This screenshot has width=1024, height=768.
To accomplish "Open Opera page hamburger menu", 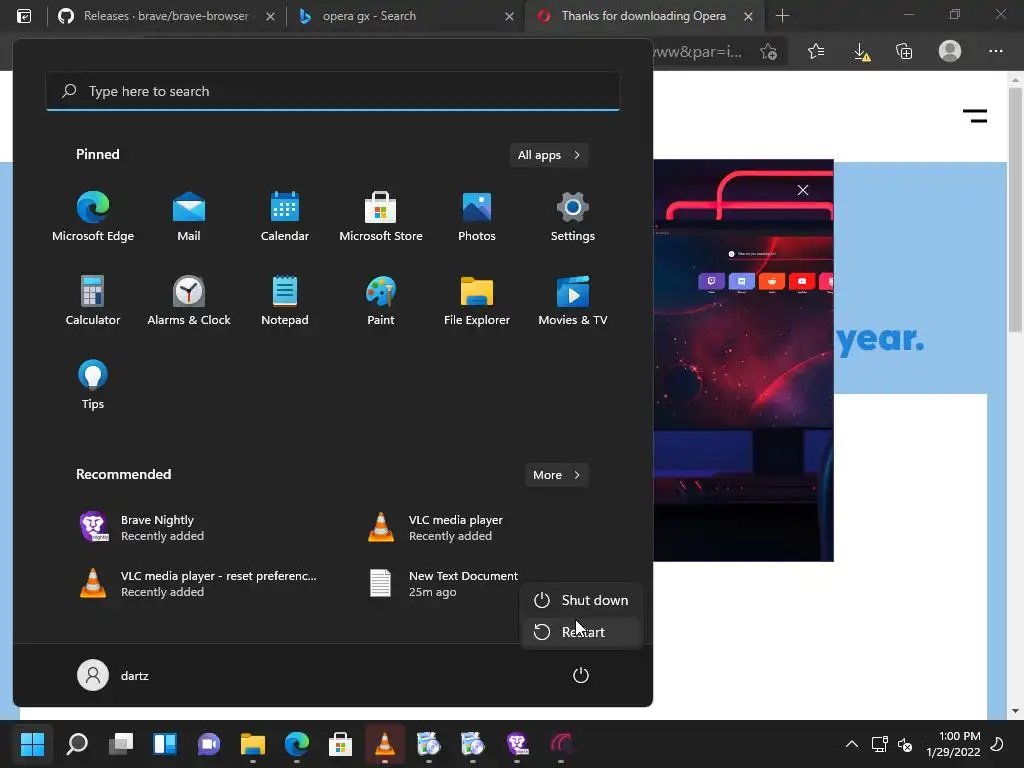I will tap(975, 116).
